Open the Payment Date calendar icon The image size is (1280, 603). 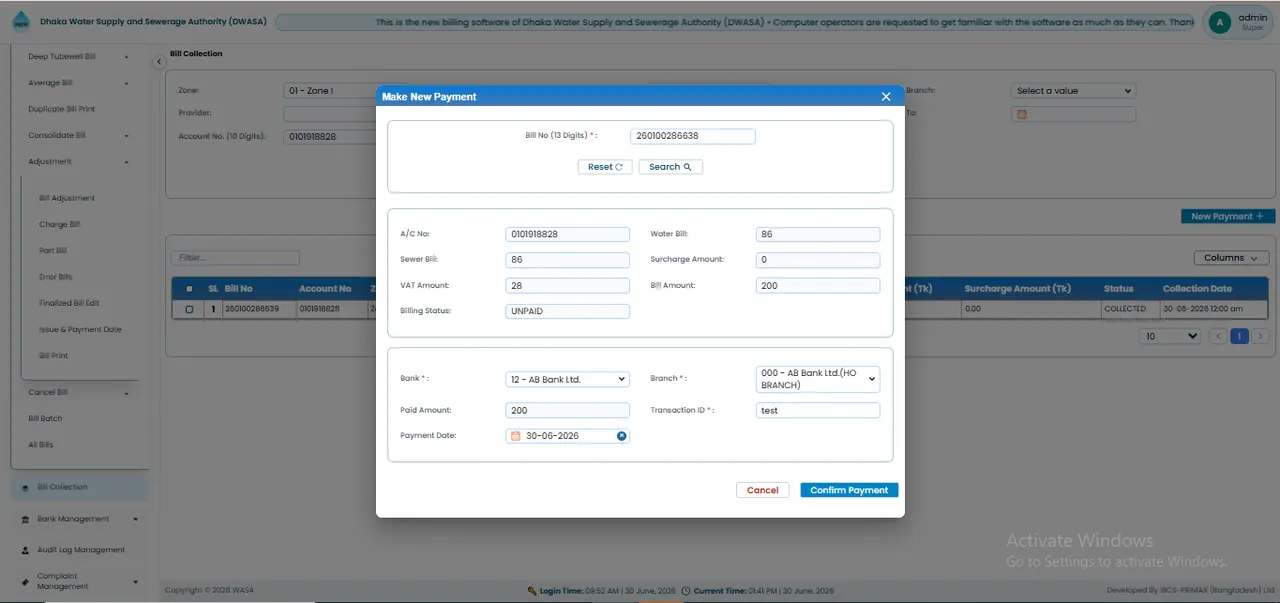(516, 436)
